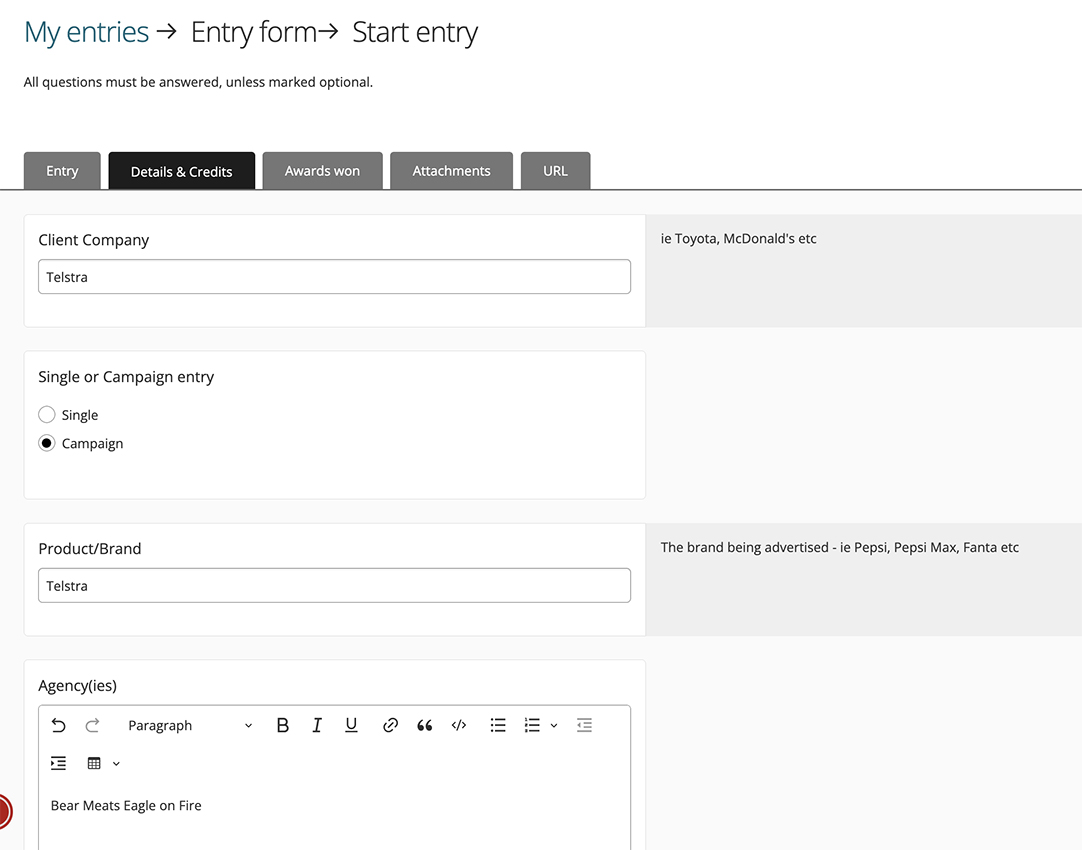Toggle italic formatting in the editor
This screenshot has width=1082, height=850.
(x=317, y=726)
